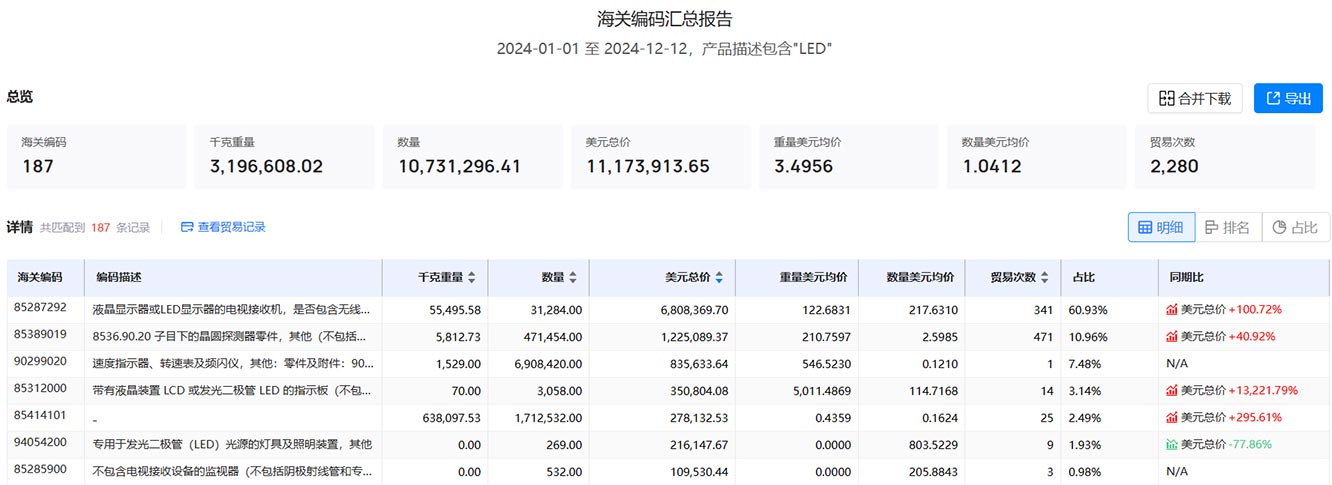Sort by 美元总价 column sort arrows
Viewport: 1332px width, 485px height.
718,277
